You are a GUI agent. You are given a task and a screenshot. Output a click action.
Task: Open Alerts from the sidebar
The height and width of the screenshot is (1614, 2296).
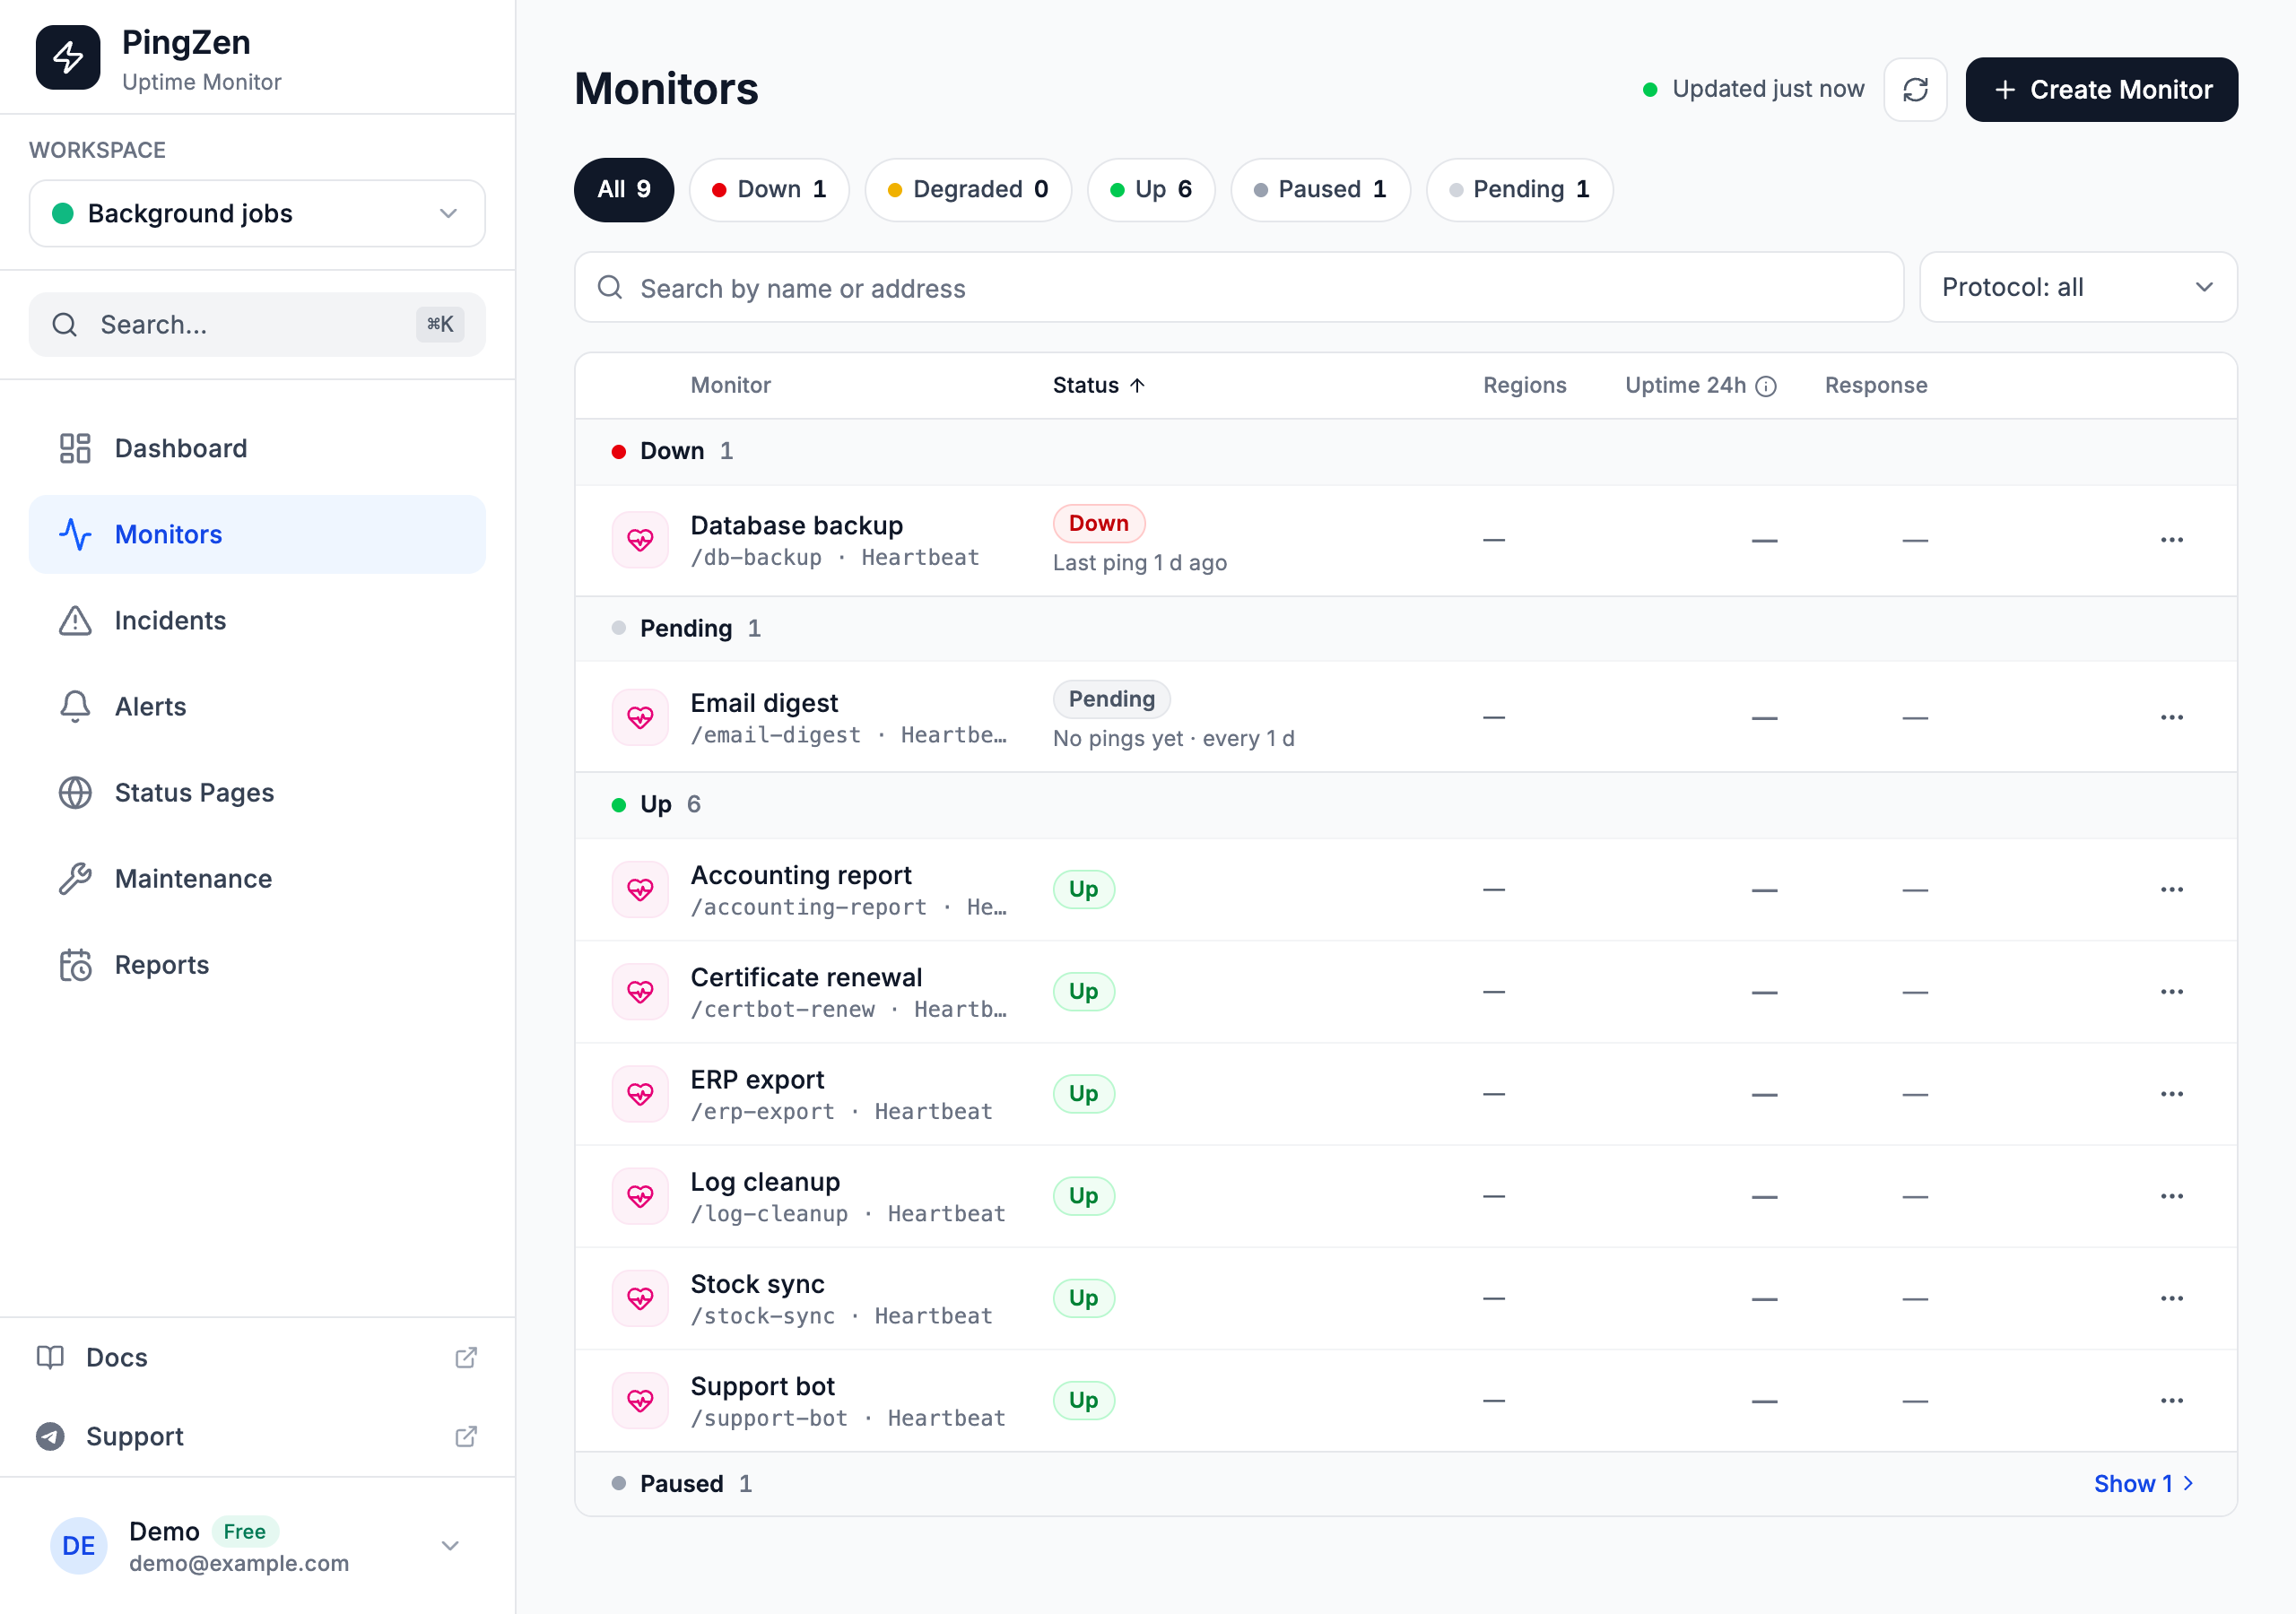[257, 706]
